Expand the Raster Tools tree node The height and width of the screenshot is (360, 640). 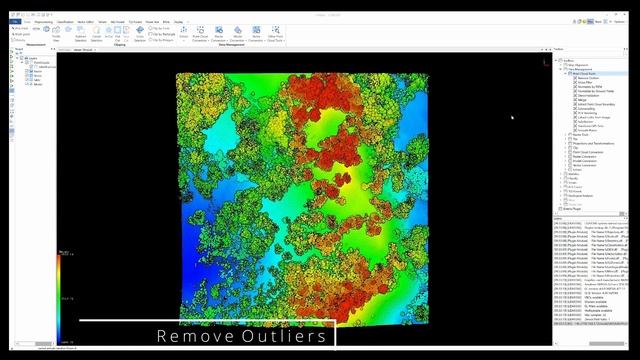click(x=566, y=135)
